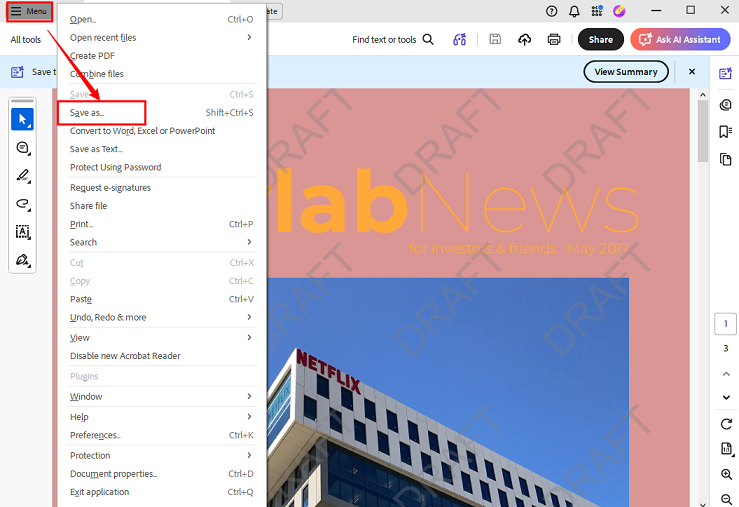Select Convert to Word, Excel or PowerPoint
The image size is (739, 507).
[161, 131]
